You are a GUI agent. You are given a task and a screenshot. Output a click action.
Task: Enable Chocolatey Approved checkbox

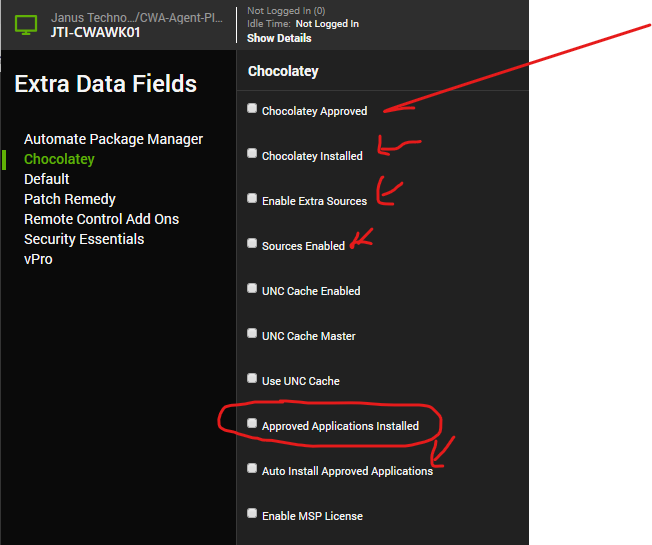pos(252,108)
